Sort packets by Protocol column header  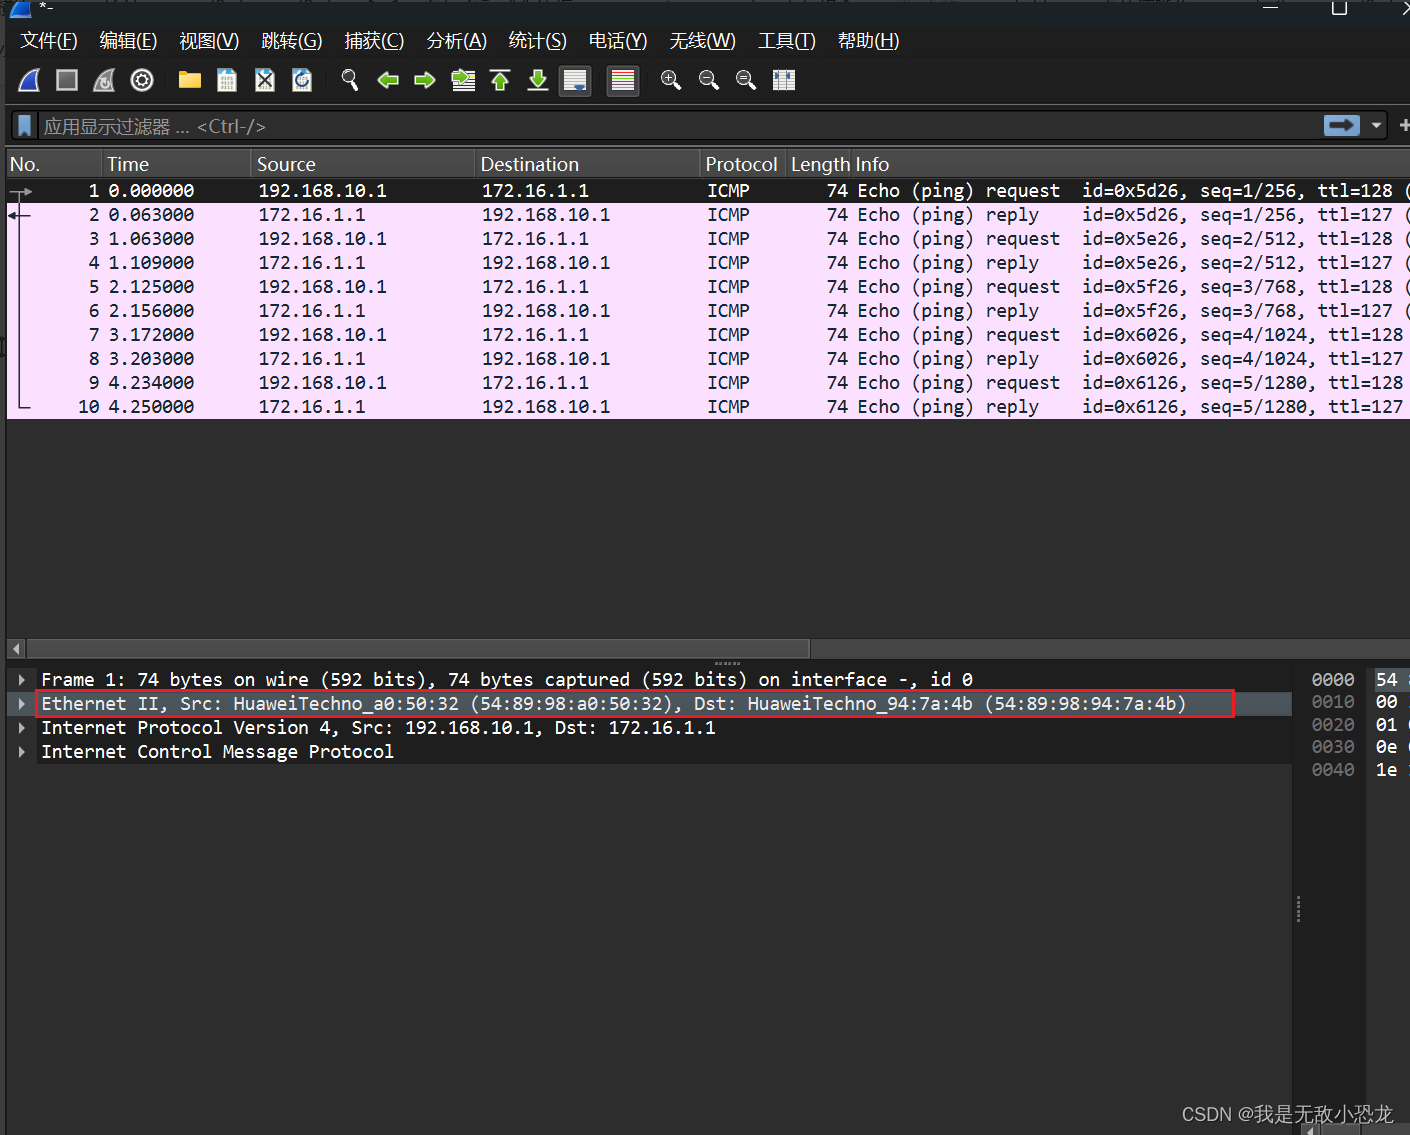[742, 164]
